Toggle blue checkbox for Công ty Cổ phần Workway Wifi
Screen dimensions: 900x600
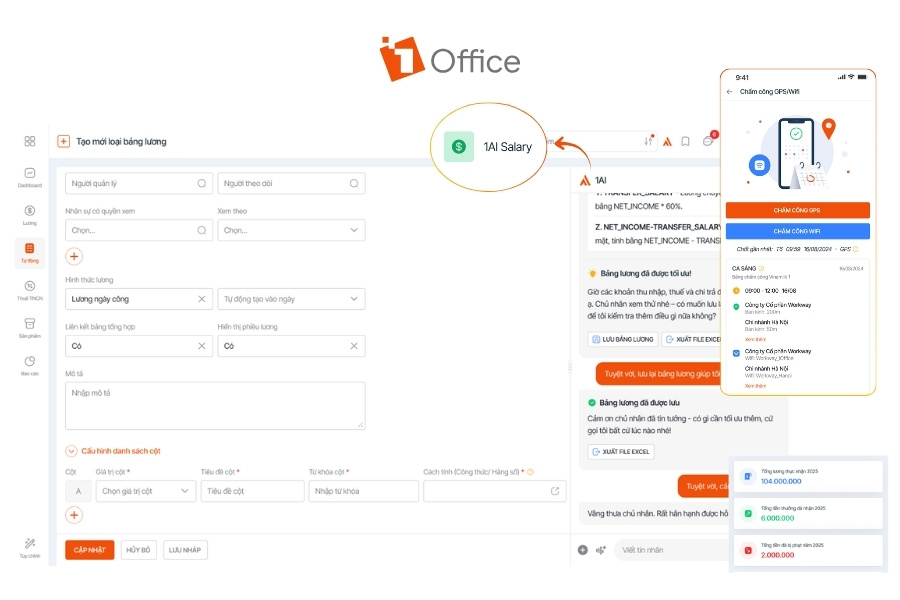[x=736, y=353]
